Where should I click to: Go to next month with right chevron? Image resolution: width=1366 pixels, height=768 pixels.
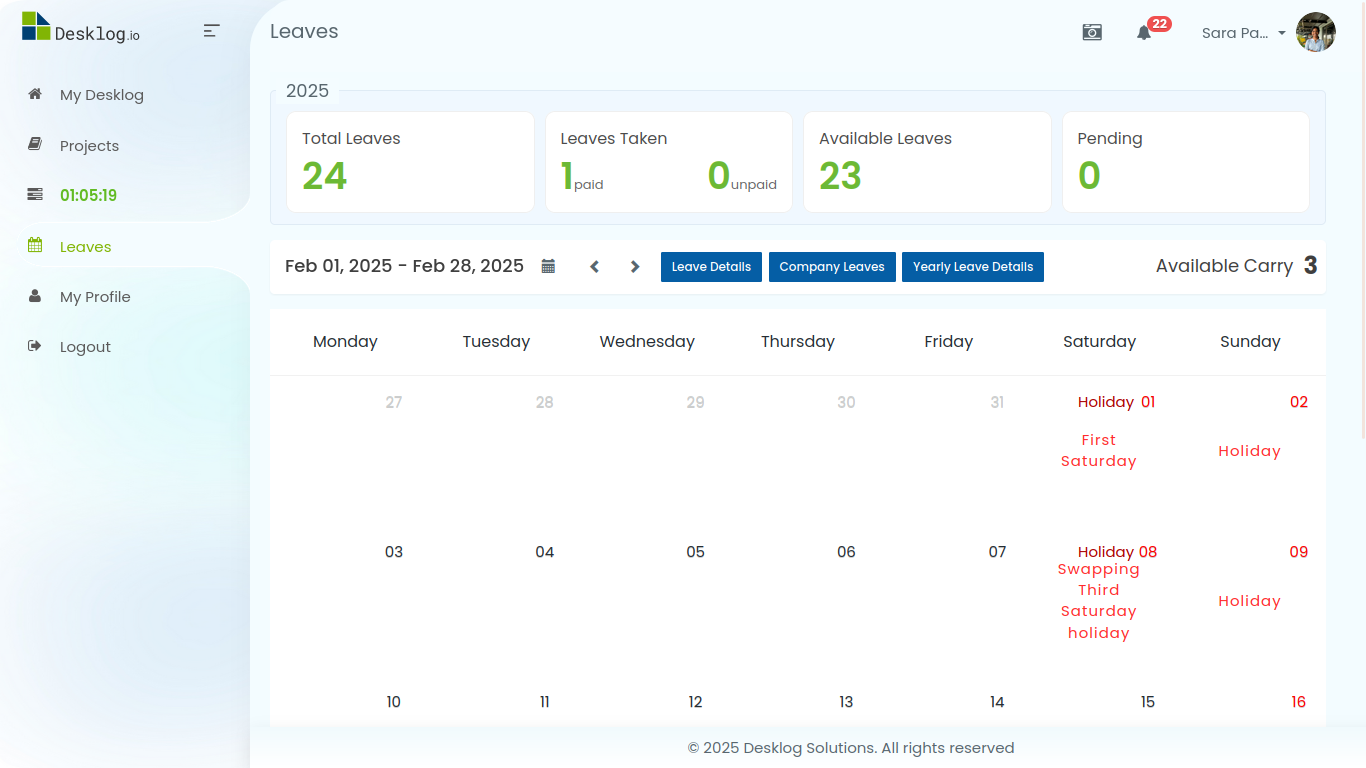point(635,267)
